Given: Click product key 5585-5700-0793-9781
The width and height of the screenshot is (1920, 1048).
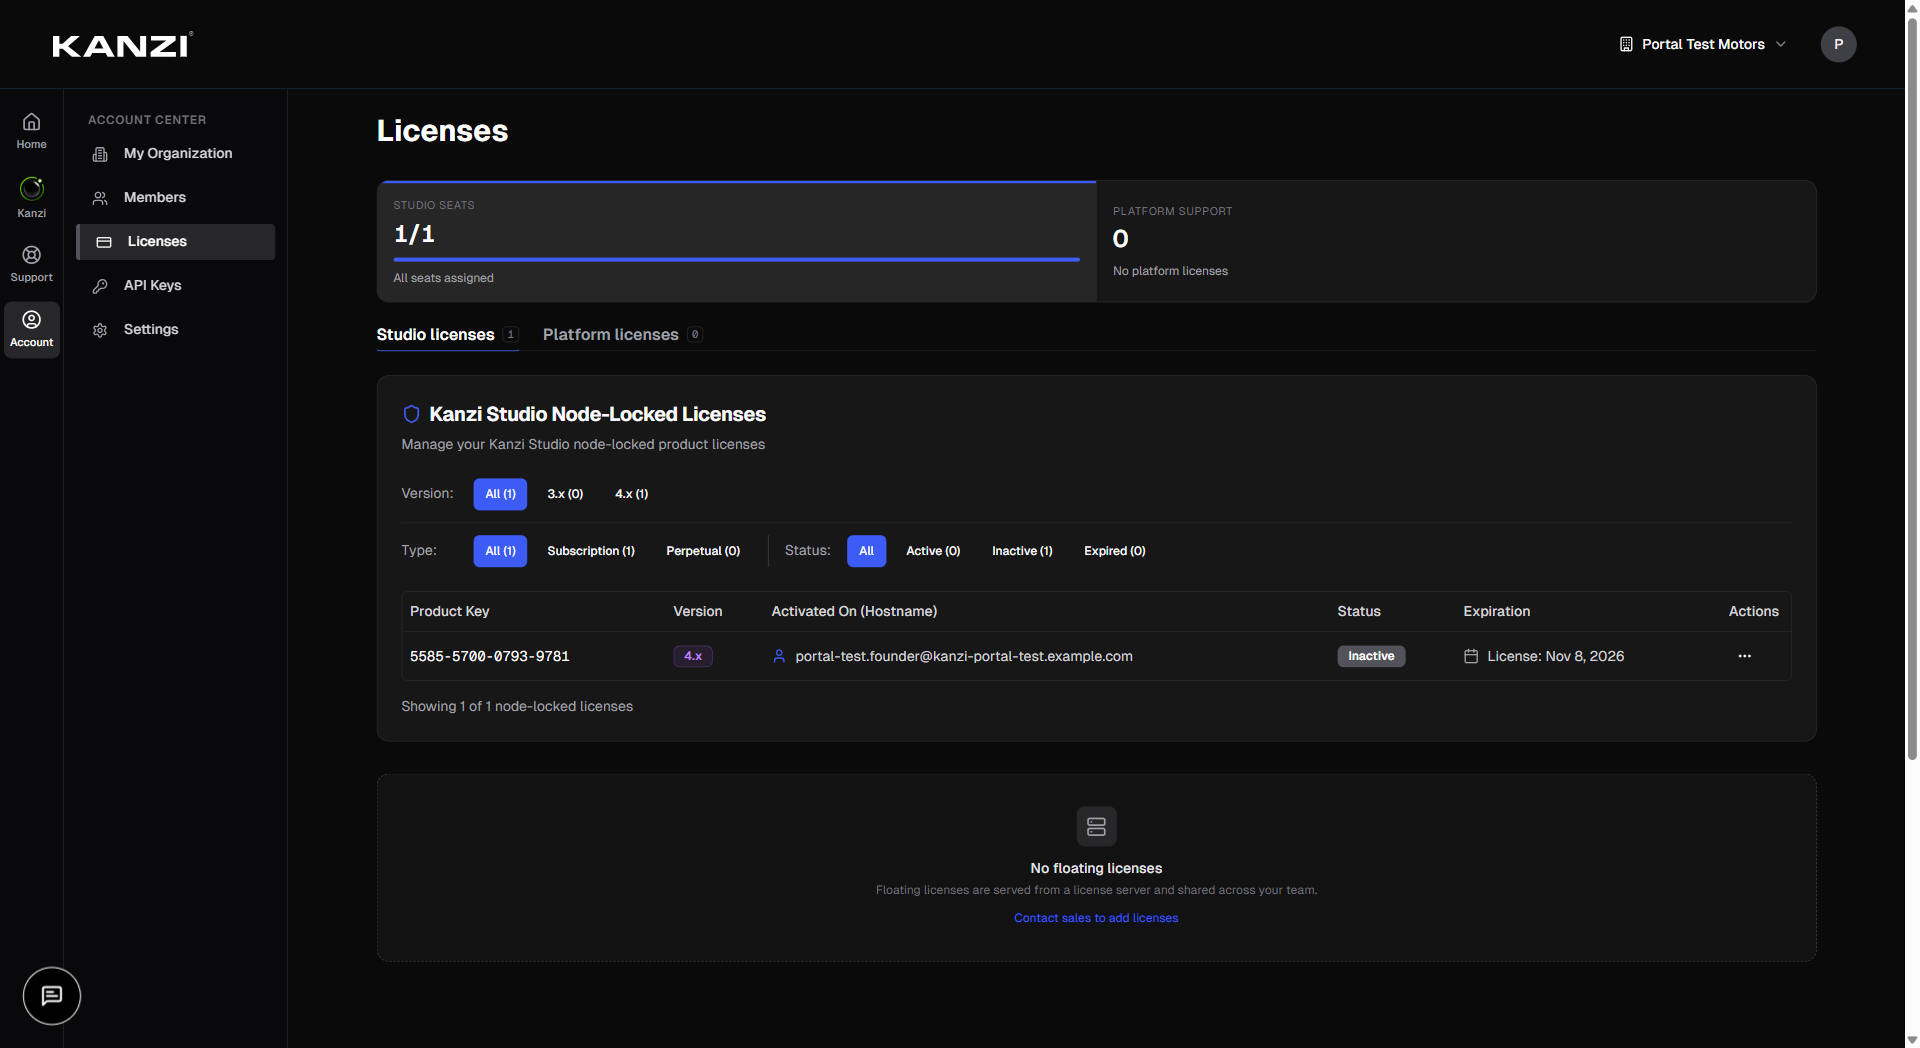Looking at the screenshot, I should coord(490,657).
